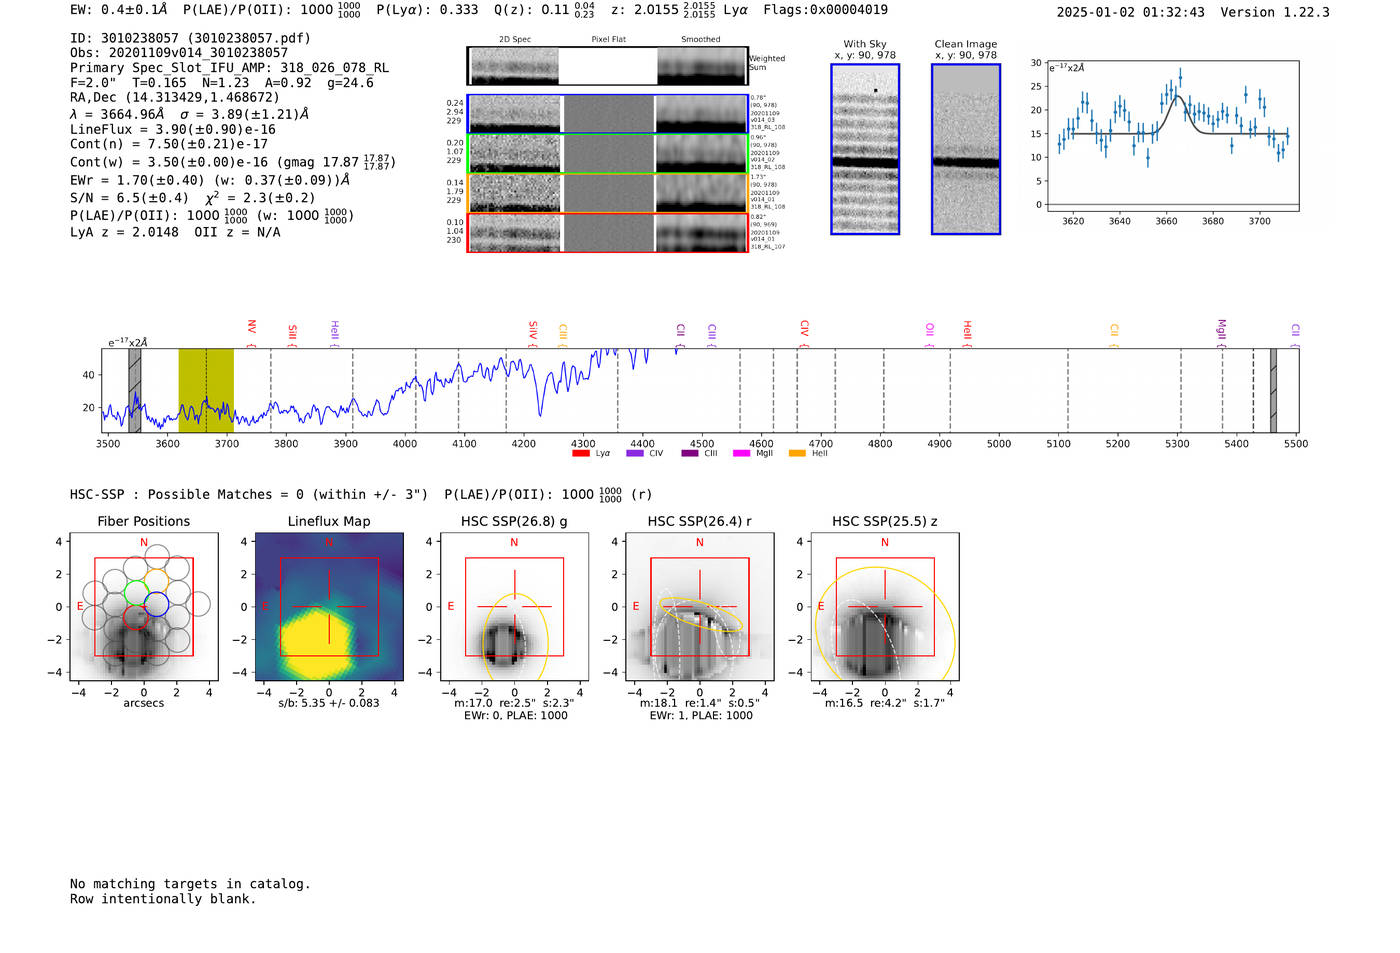Click the green-bordered 2D Spec fiber cutout

click(607, 154)
